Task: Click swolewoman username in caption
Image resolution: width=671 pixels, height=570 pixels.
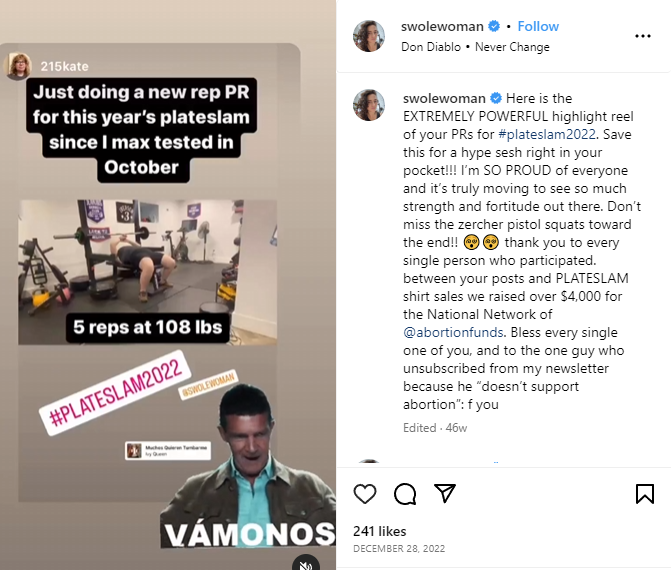Action: [x=444, y=98]
